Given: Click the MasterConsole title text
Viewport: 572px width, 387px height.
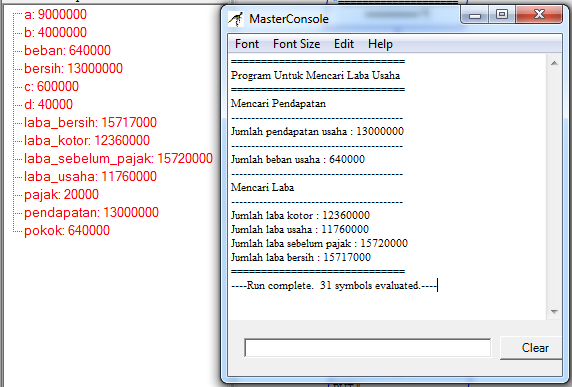Looking at the screenshot, I should point(289,19).
